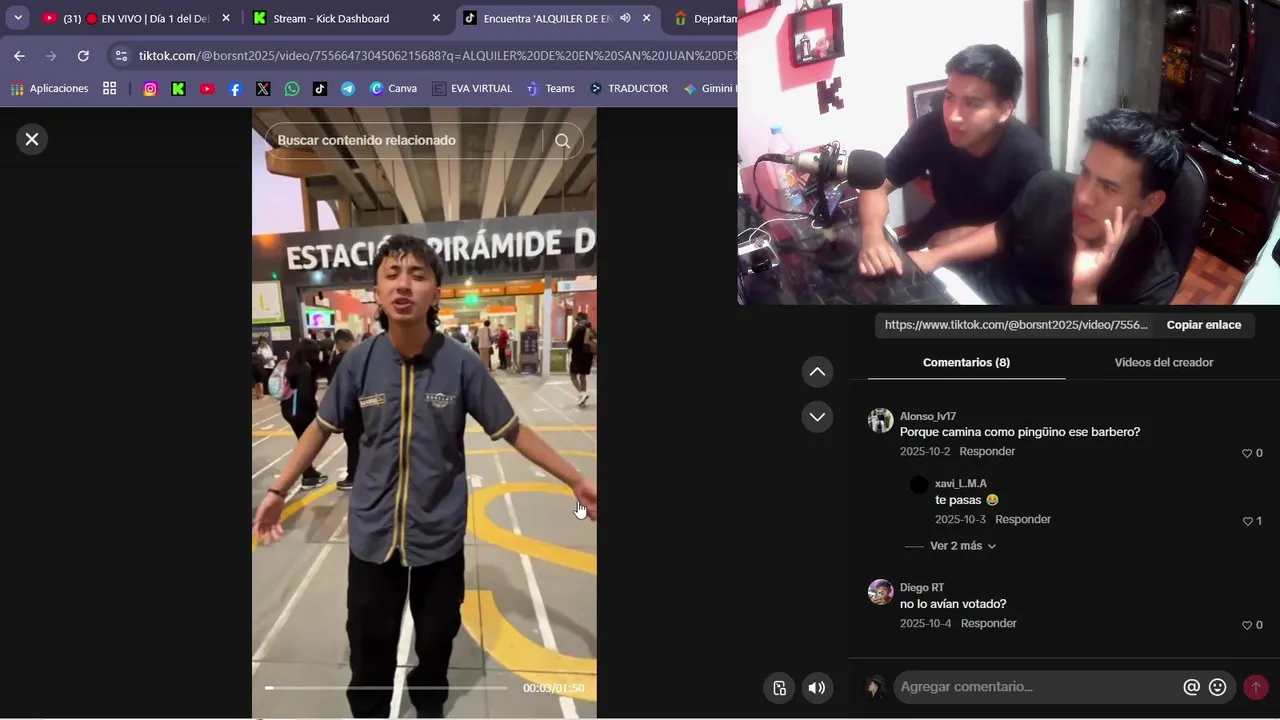Open the browser tab search dropdown
The image size is (1280, 720).
(17, 18)
